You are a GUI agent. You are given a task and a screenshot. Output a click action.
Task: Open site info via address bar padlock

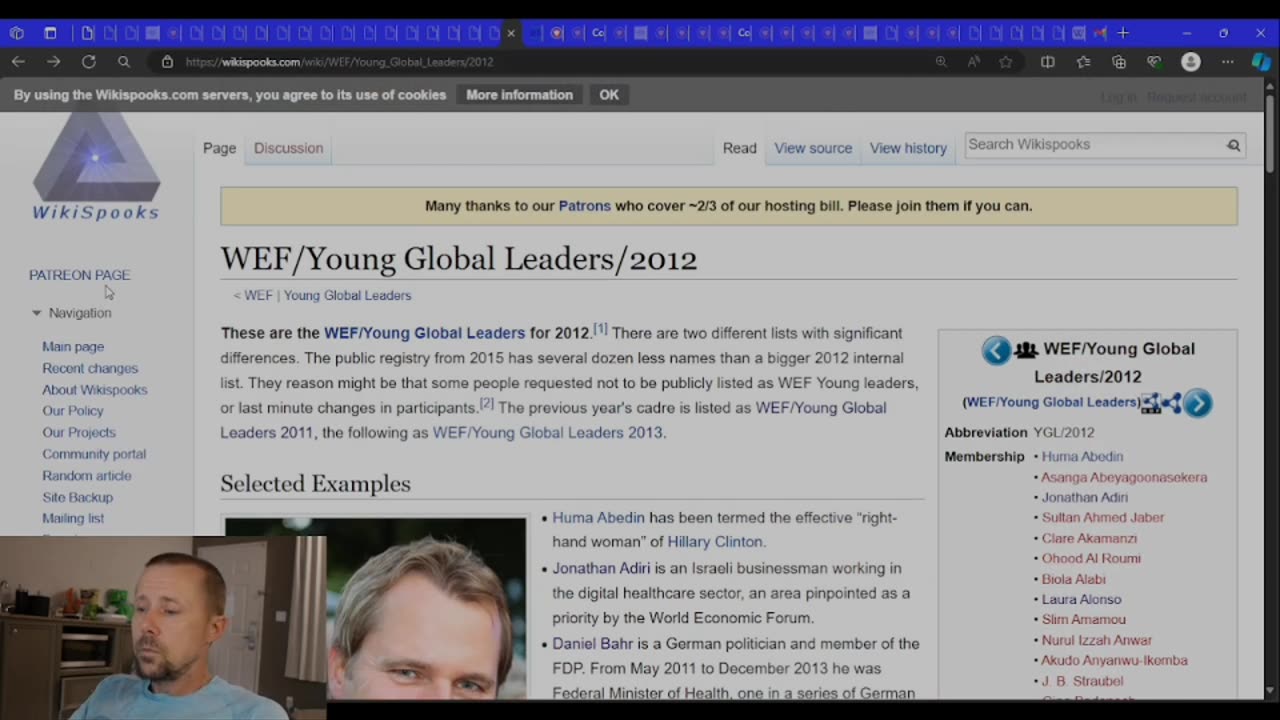[167, 61]
